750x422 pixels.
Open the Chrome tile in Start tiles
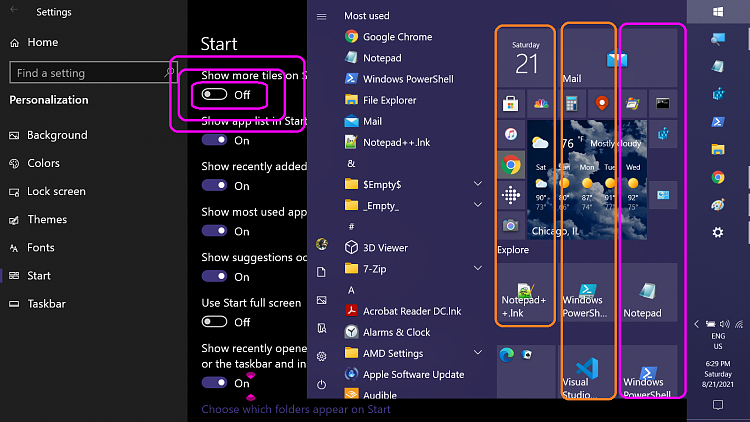tap(510, 165)
